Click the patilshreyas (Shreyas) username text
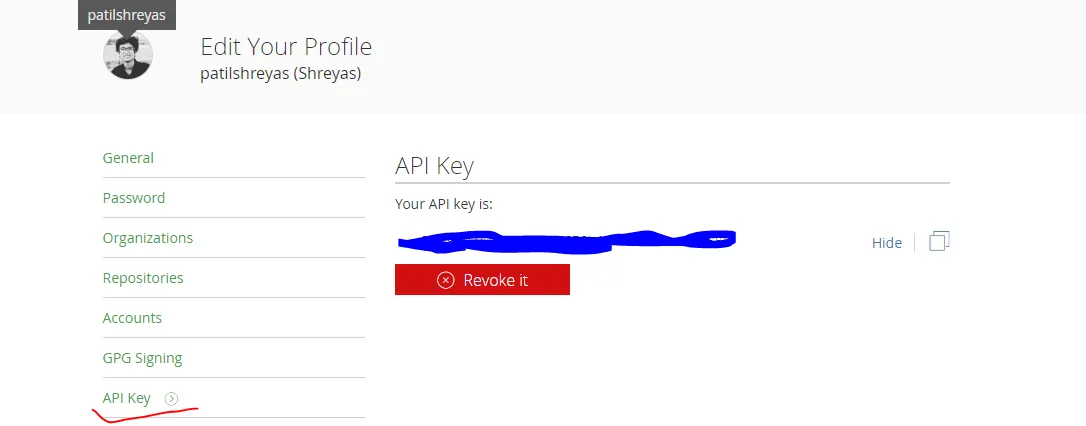The width and height of the screenshot is (1086, 426). click(280, 74)
